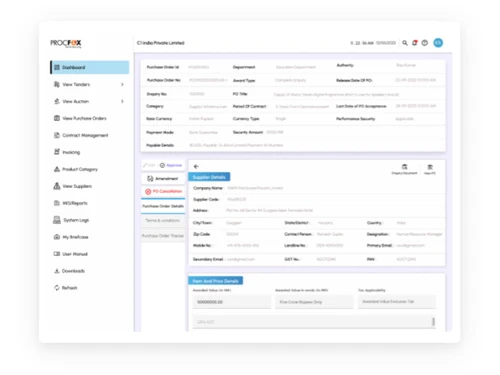Screen dimensions: 500x375
Task: Click the 'Secondary Email' label
Action: click(208, 259)
